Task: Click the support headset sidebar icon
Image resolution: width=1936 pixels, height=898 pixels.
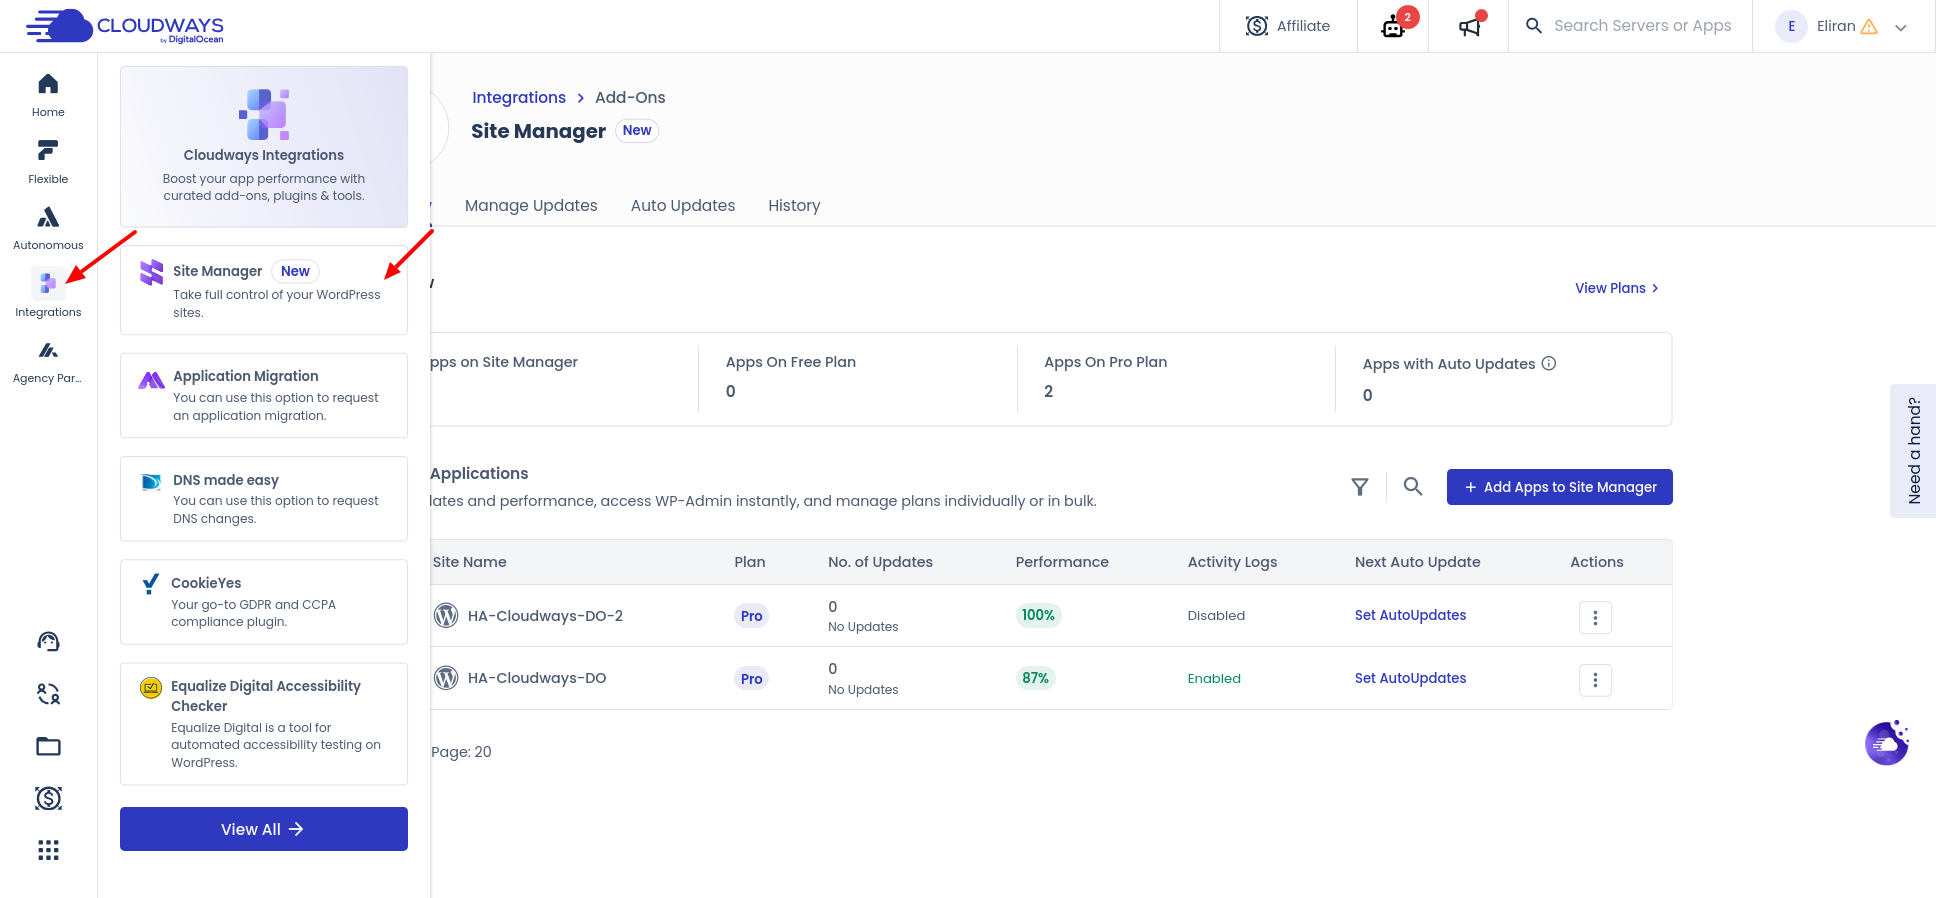Action: pos(48,641)
